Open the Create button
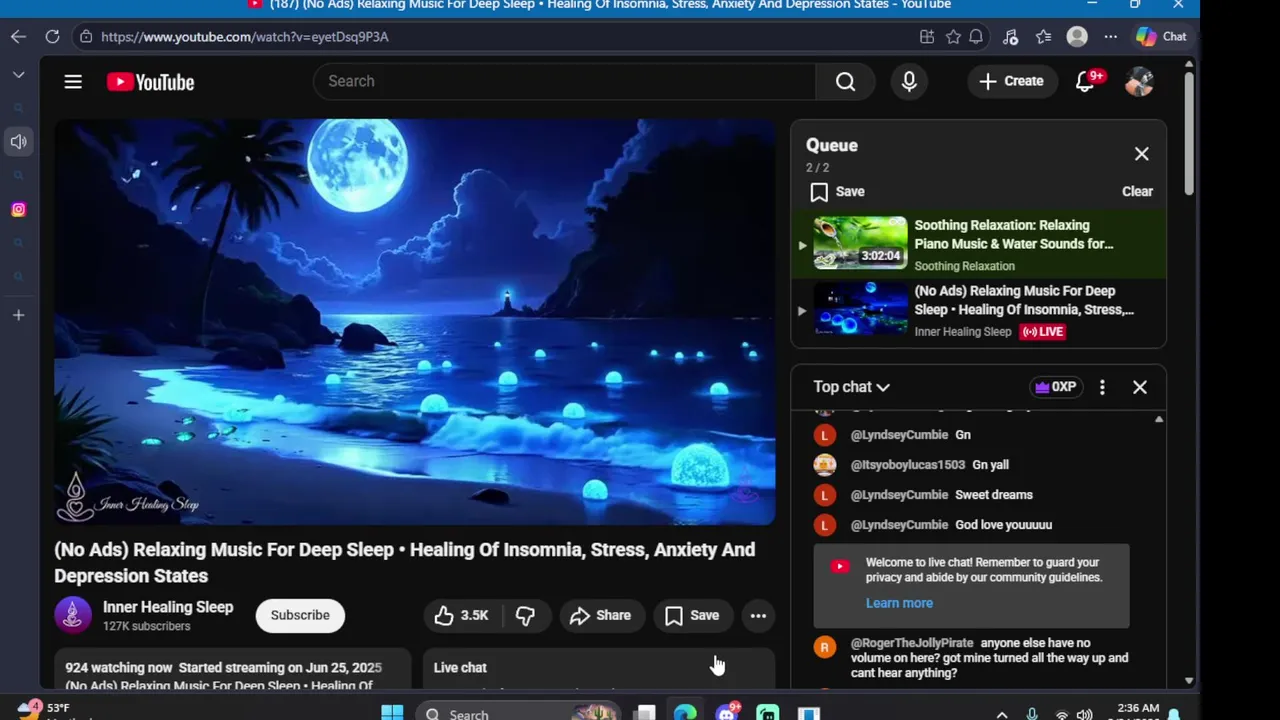The image size is (1280, 720). coord(1011,81)
